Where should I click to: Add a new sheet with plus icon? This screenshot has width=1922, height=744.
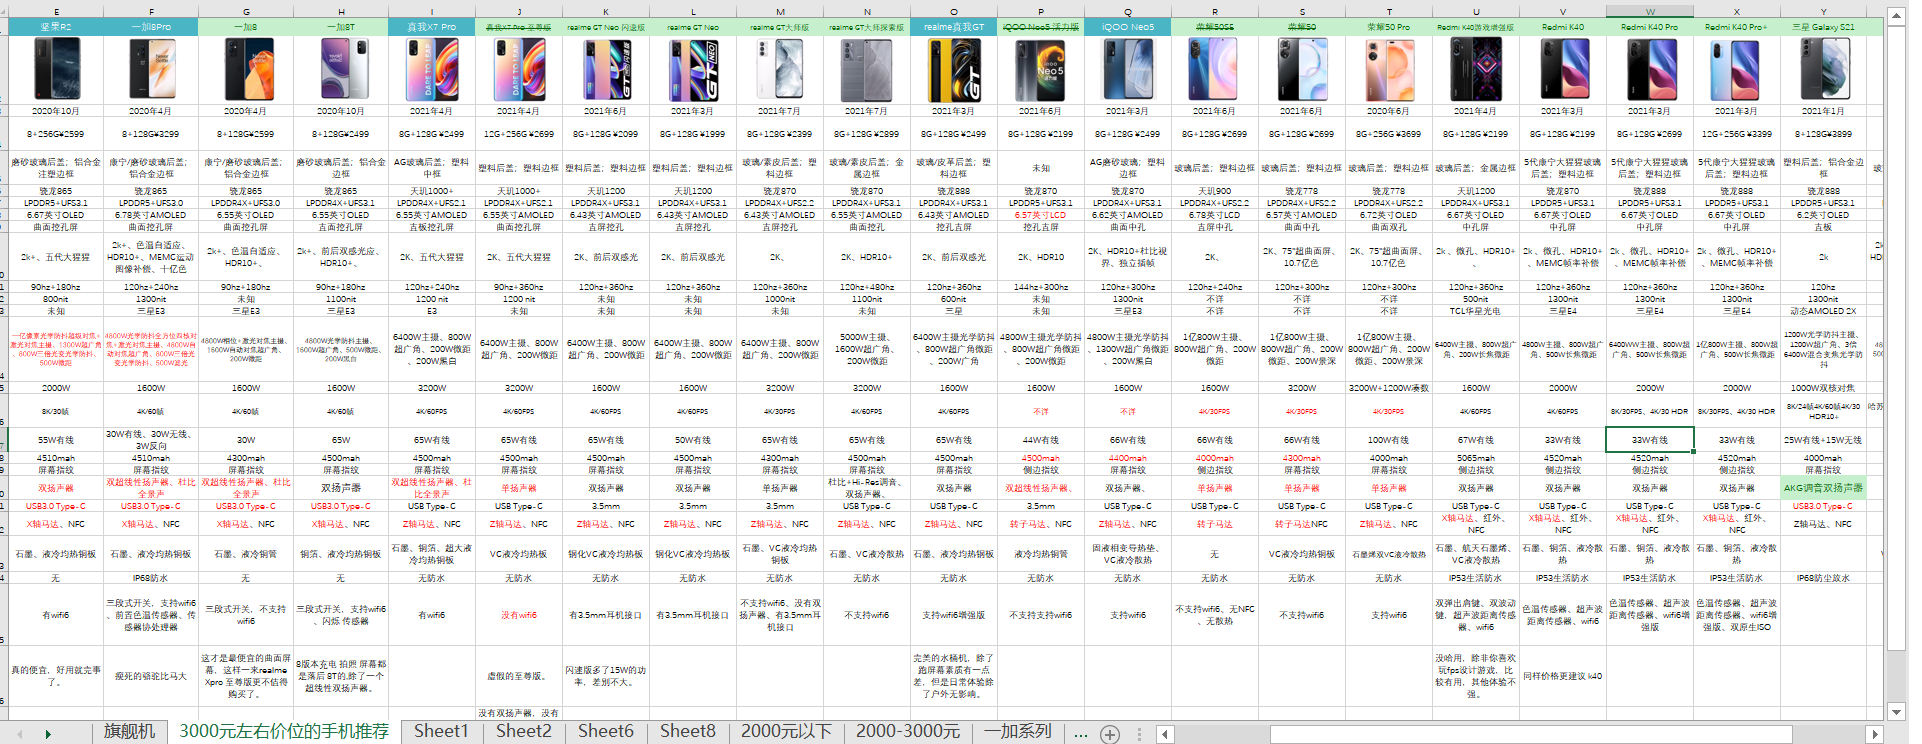pyautogui.click(x=1110, y=734)
